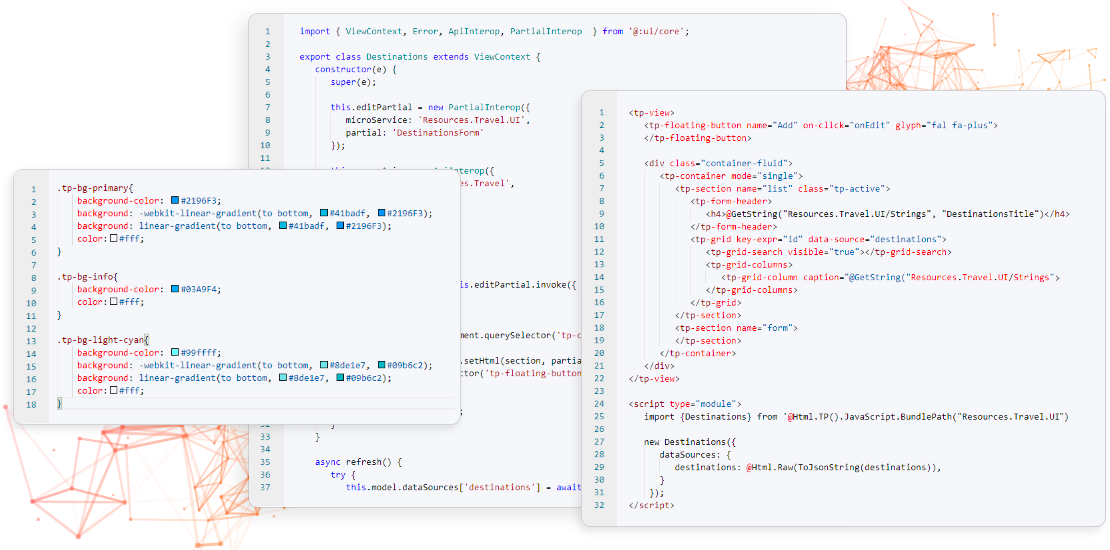This screenshot has height=550, width=1110.
Task: Click the background-color #2196F3 swatch in .tp-bg-primary
Action: point(175,201)
